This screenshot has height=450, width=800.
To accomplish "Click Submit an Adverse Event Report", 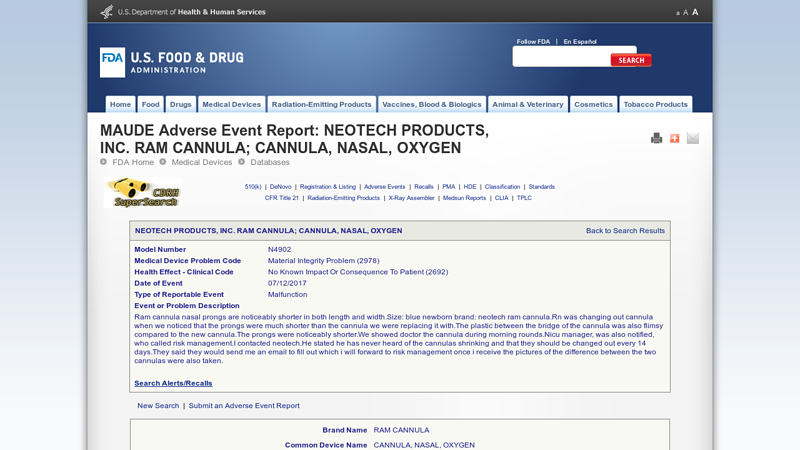I will pos(244,406).
